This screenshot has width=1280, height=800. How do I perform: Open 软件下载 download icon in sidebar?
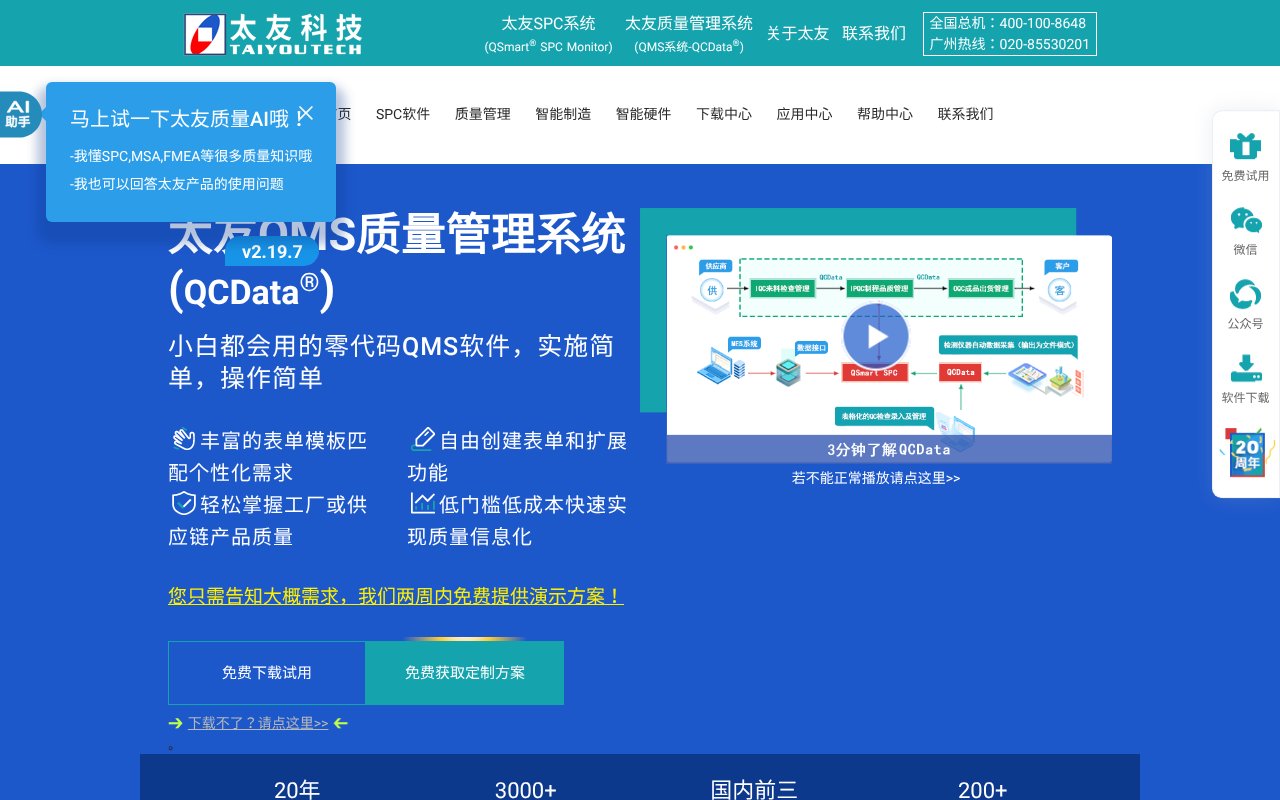pos(1245,369)
